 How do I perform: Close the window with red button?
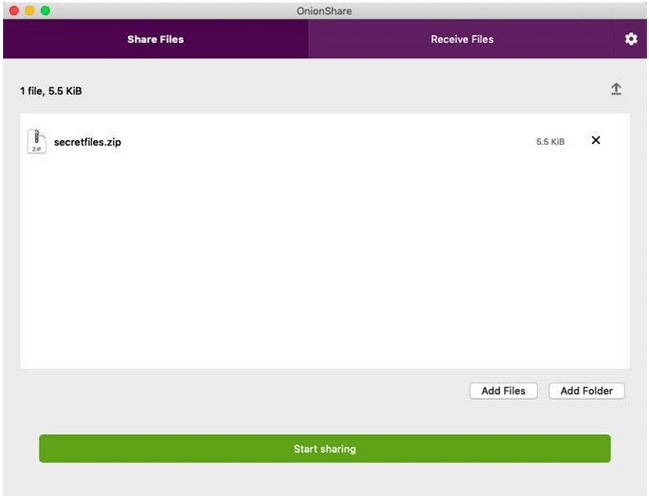pos(14,10)
